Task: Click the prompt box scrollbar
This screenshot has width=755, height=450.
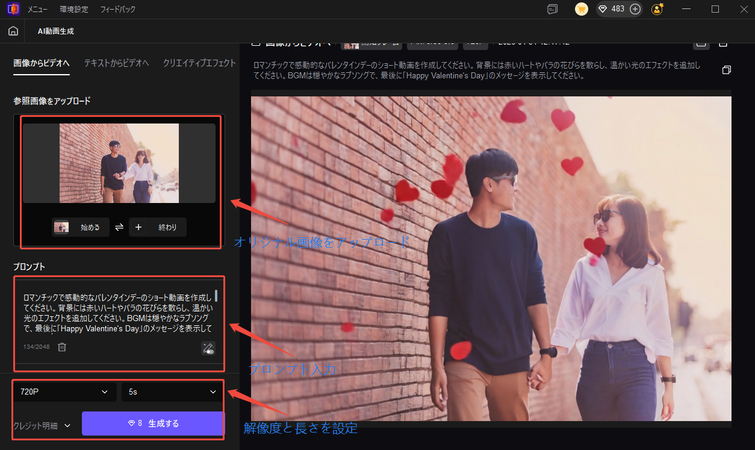Action: coord(216,296)
